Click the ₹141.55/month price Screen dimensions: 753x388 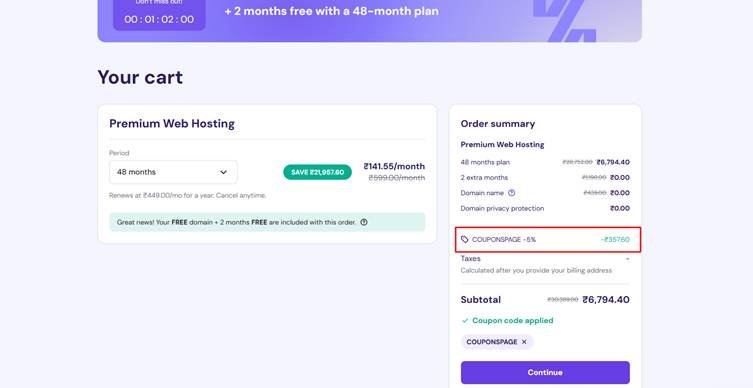click(x=394, y=166)
